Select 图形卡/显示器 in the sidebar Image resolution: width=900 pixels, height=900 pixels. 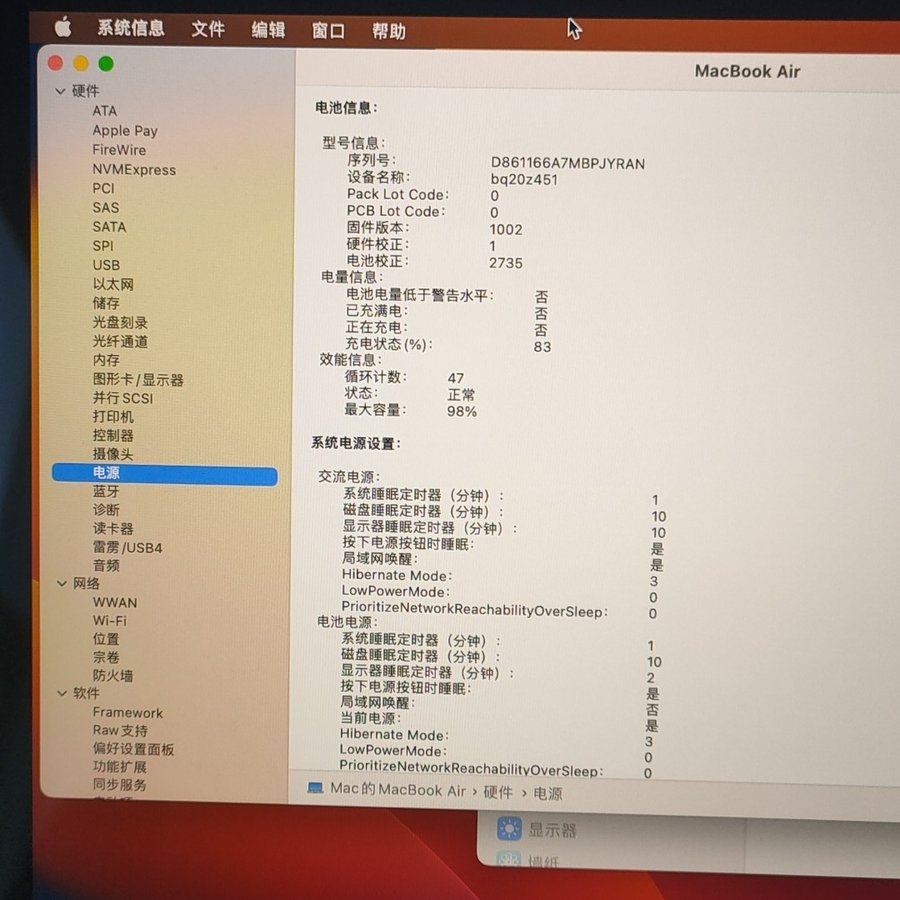click(138, 379)
